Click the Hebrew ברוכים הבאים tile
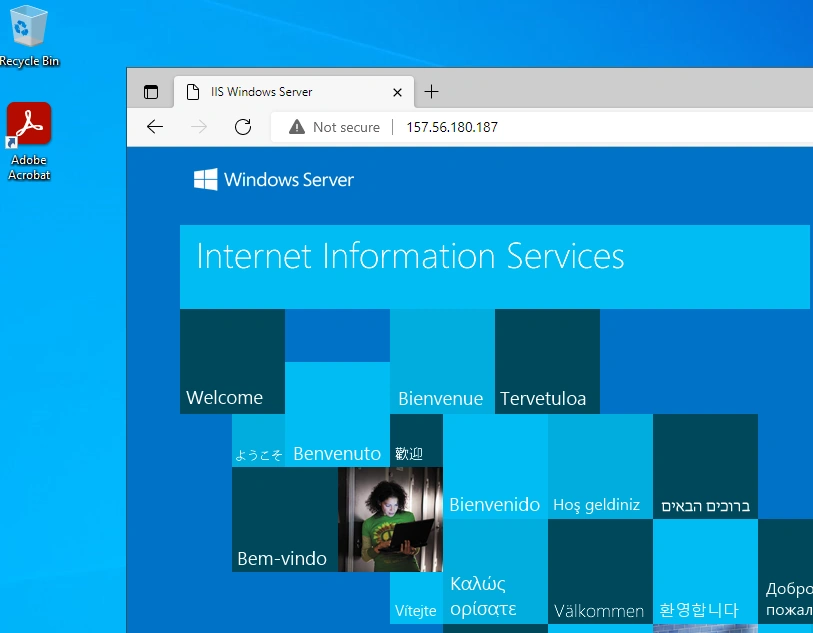813x633 pixels. pyautogui.click(x=705, y=467)
